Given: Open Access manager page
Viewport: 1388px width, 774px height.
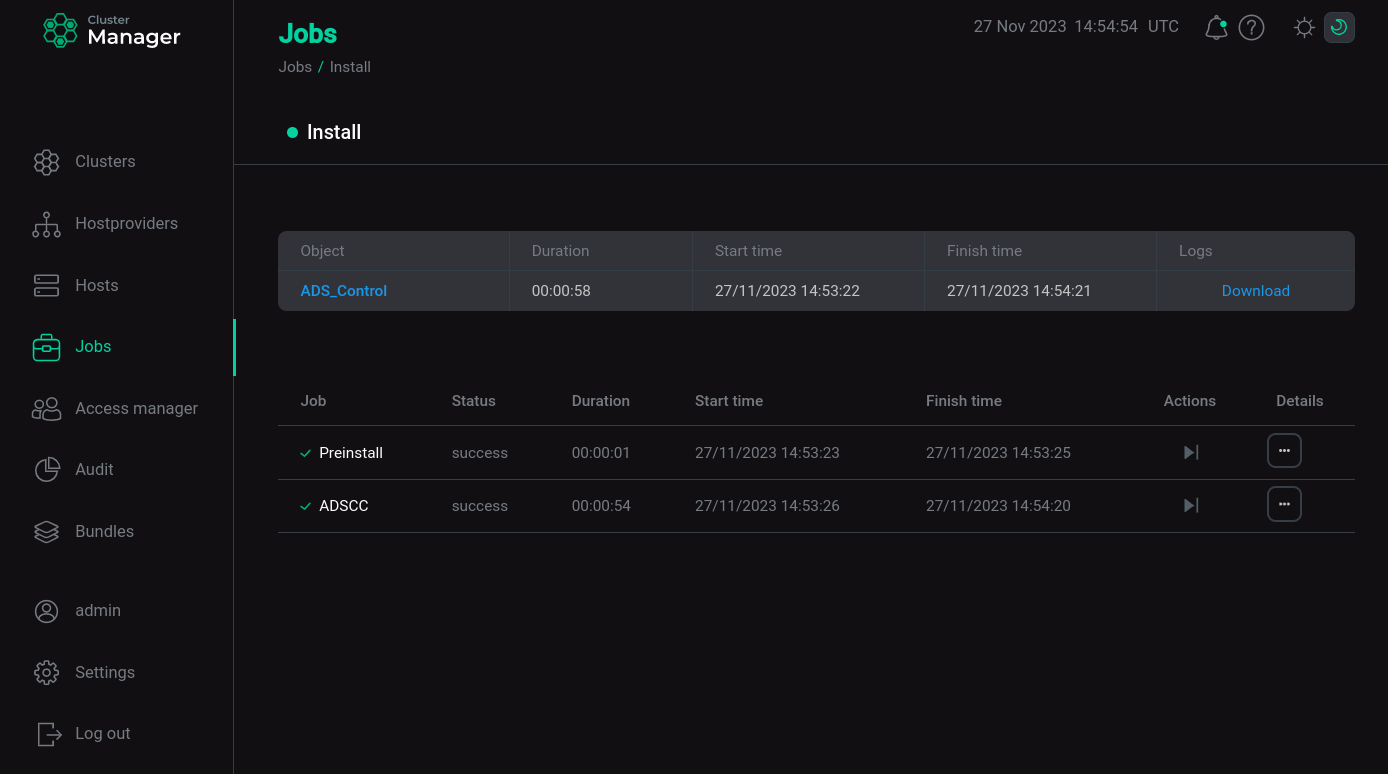Looking at the screenshot, I should click(x=136, y=409).
